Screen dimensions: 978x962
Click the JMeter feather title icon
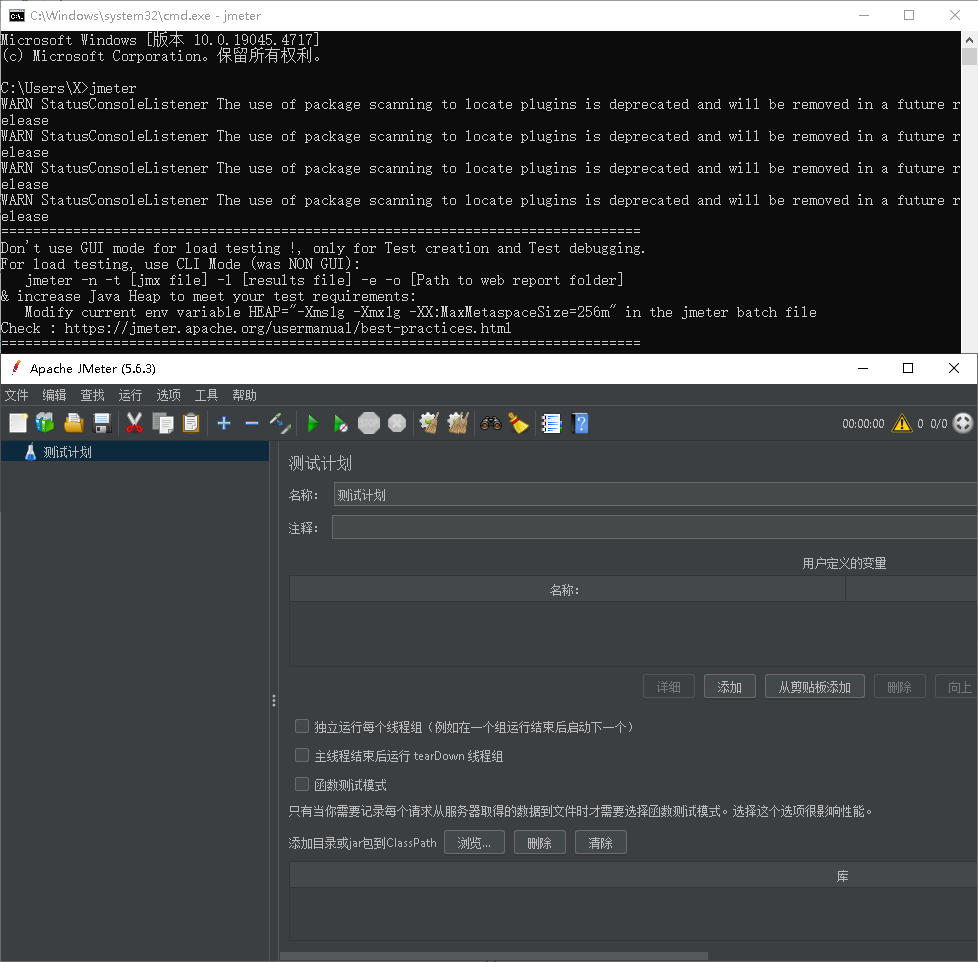16,368
